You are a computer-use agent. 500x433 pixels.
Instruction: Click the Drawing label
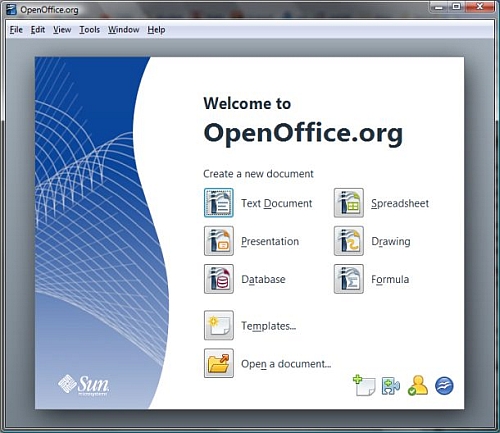391,241
